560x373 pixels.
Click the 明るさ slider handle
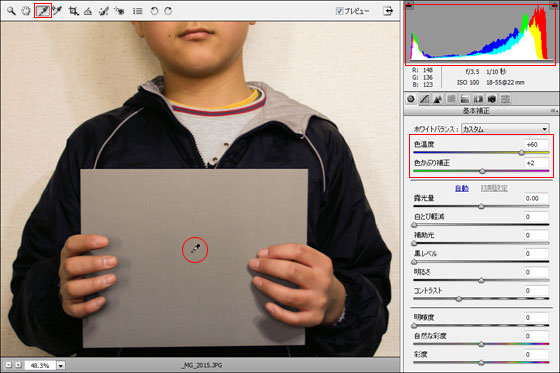pos(481,280)
